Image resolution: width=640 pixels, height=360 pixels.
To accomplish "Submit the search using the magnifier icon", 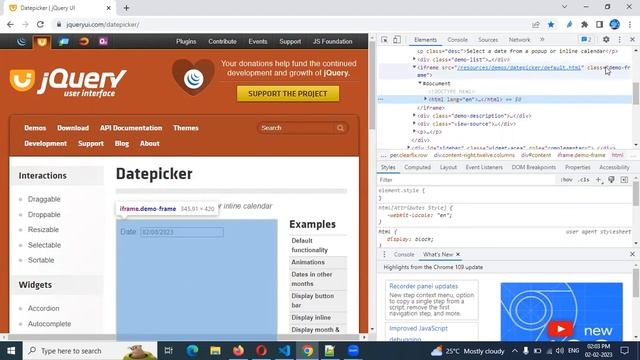I will pos(340,128).
